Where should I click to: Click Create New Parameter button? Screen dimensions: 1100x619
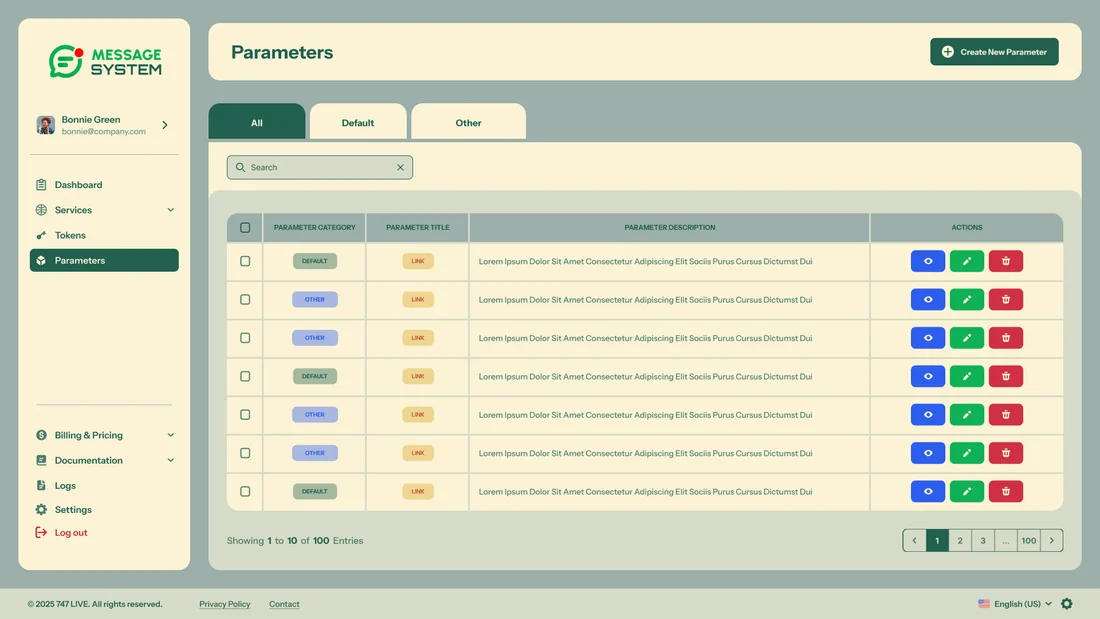994,52
